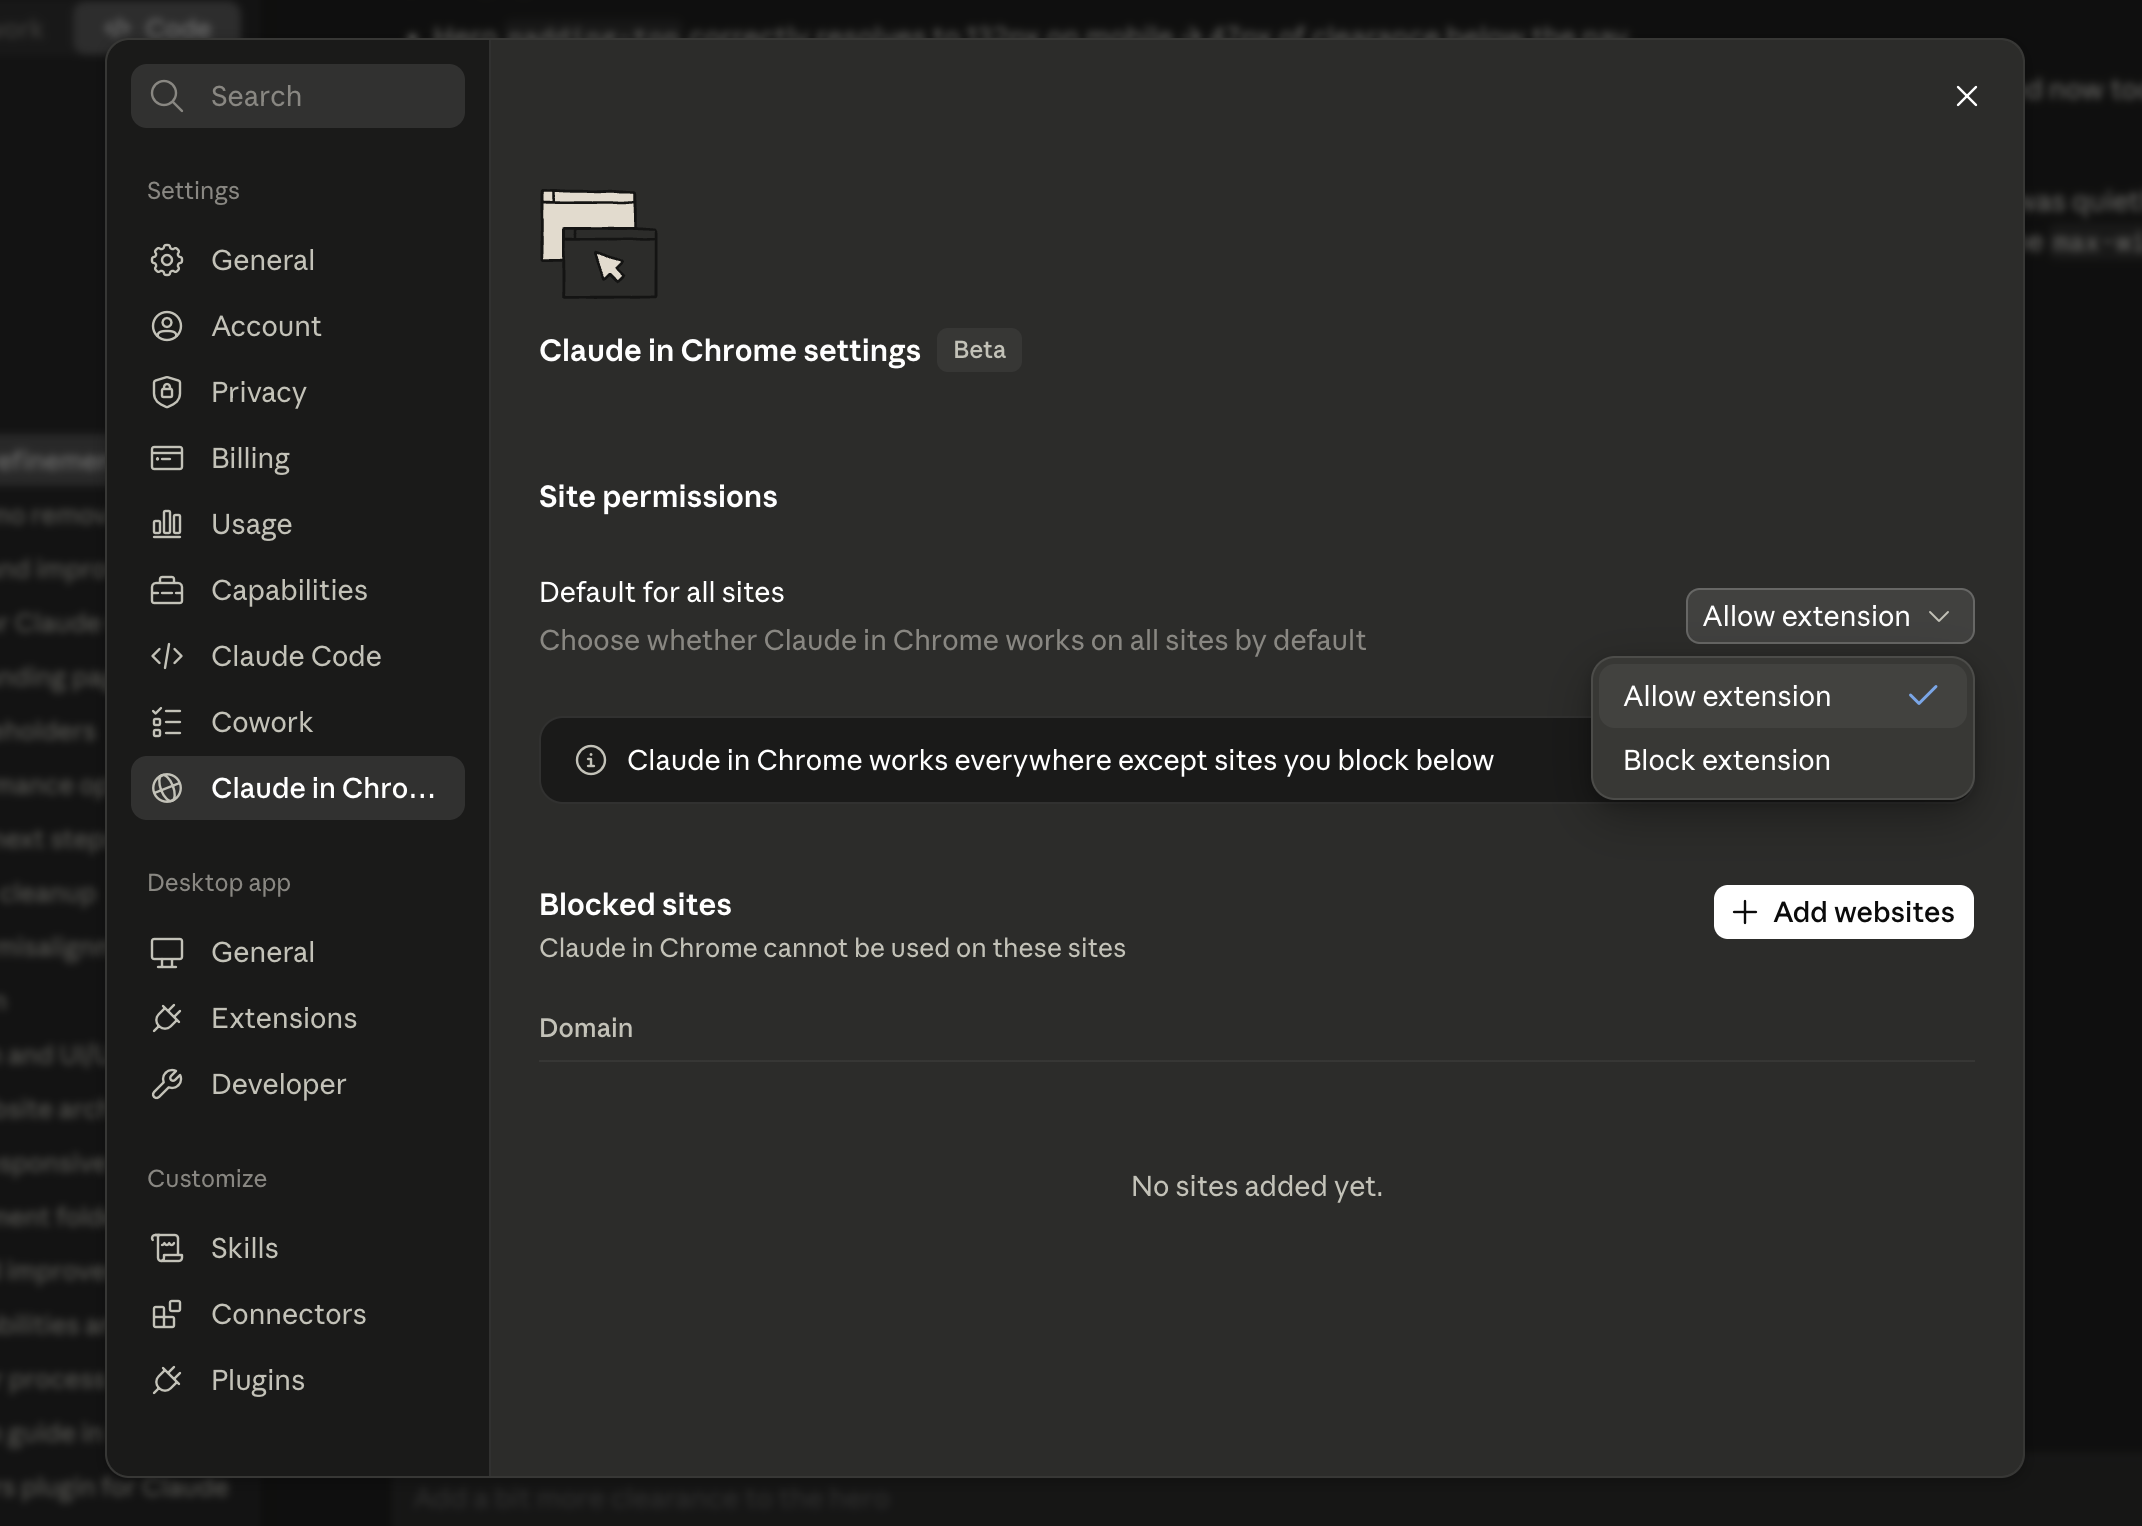The width and height of the screenshot is (2142, 1526).
Task: Click the Site permissions heading
Action: pos(658,497)
